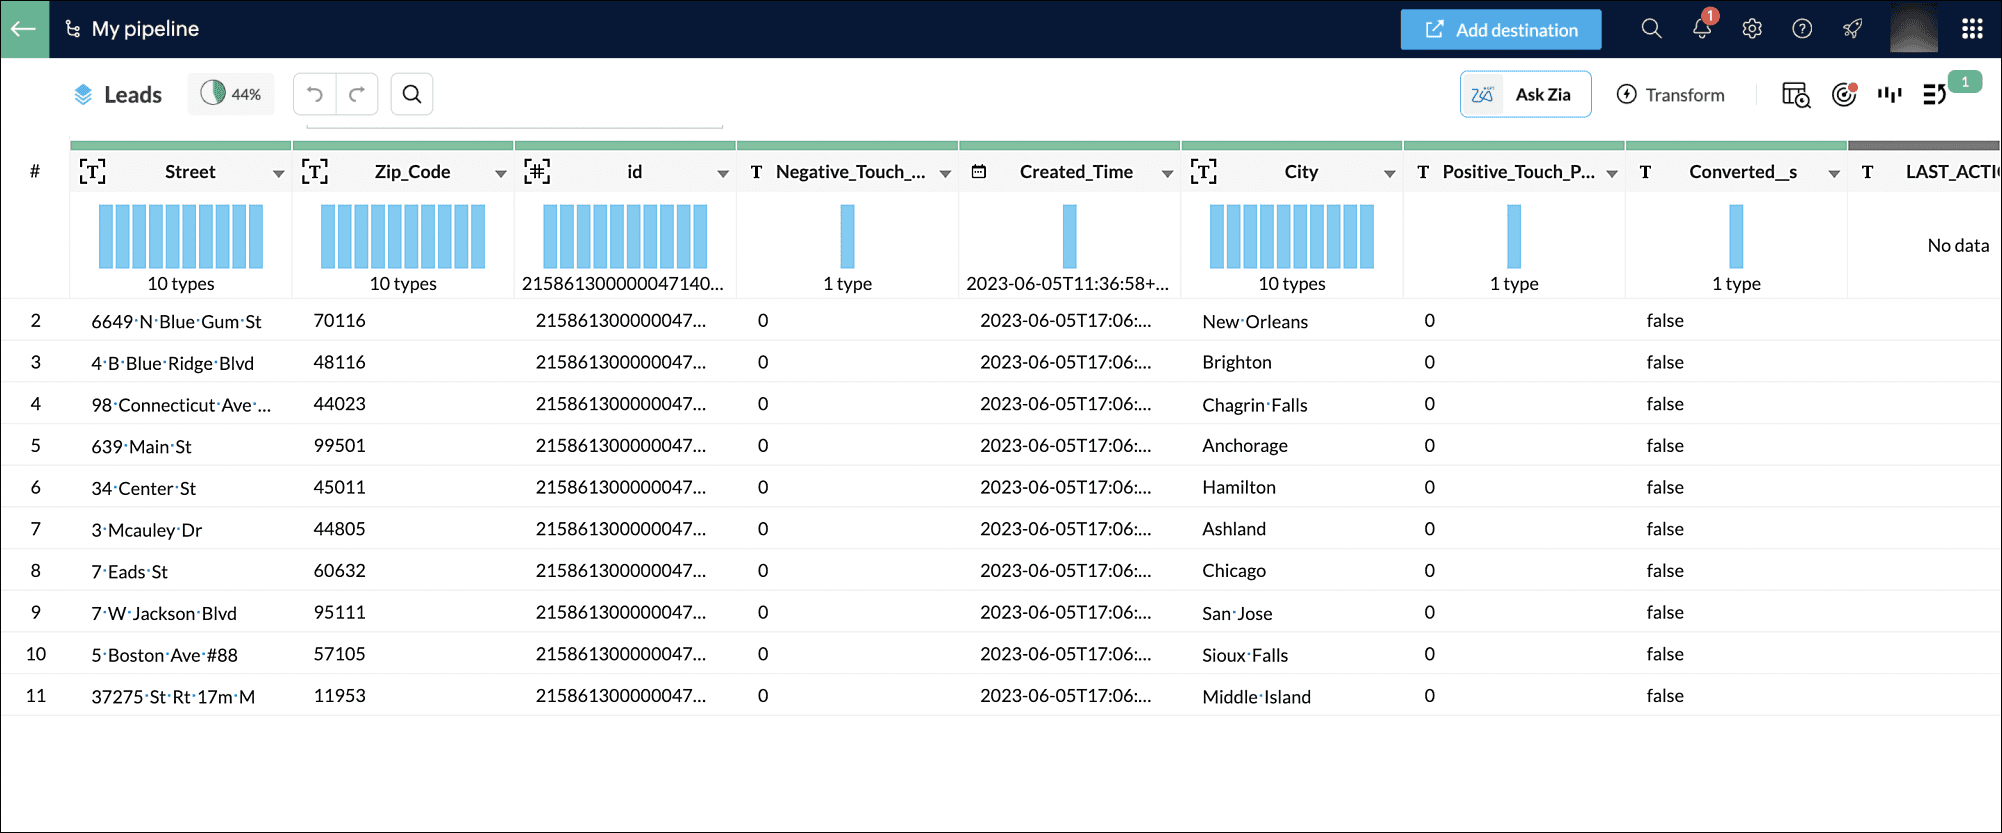Select the New Orleans city cell
2002x833 pixels.
pos(1255,321)
